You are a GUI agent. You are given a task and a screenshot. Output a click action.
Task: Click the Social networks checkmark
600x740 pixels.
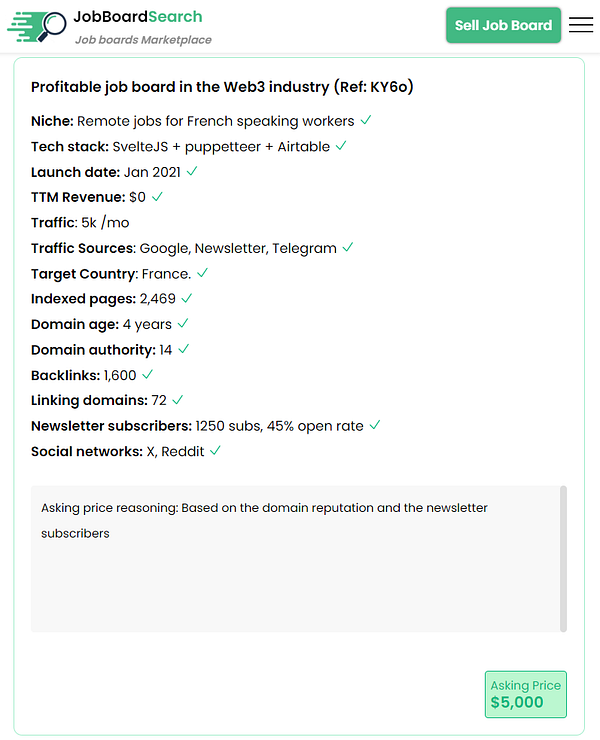pyautogui.click(x=215, y=451)
